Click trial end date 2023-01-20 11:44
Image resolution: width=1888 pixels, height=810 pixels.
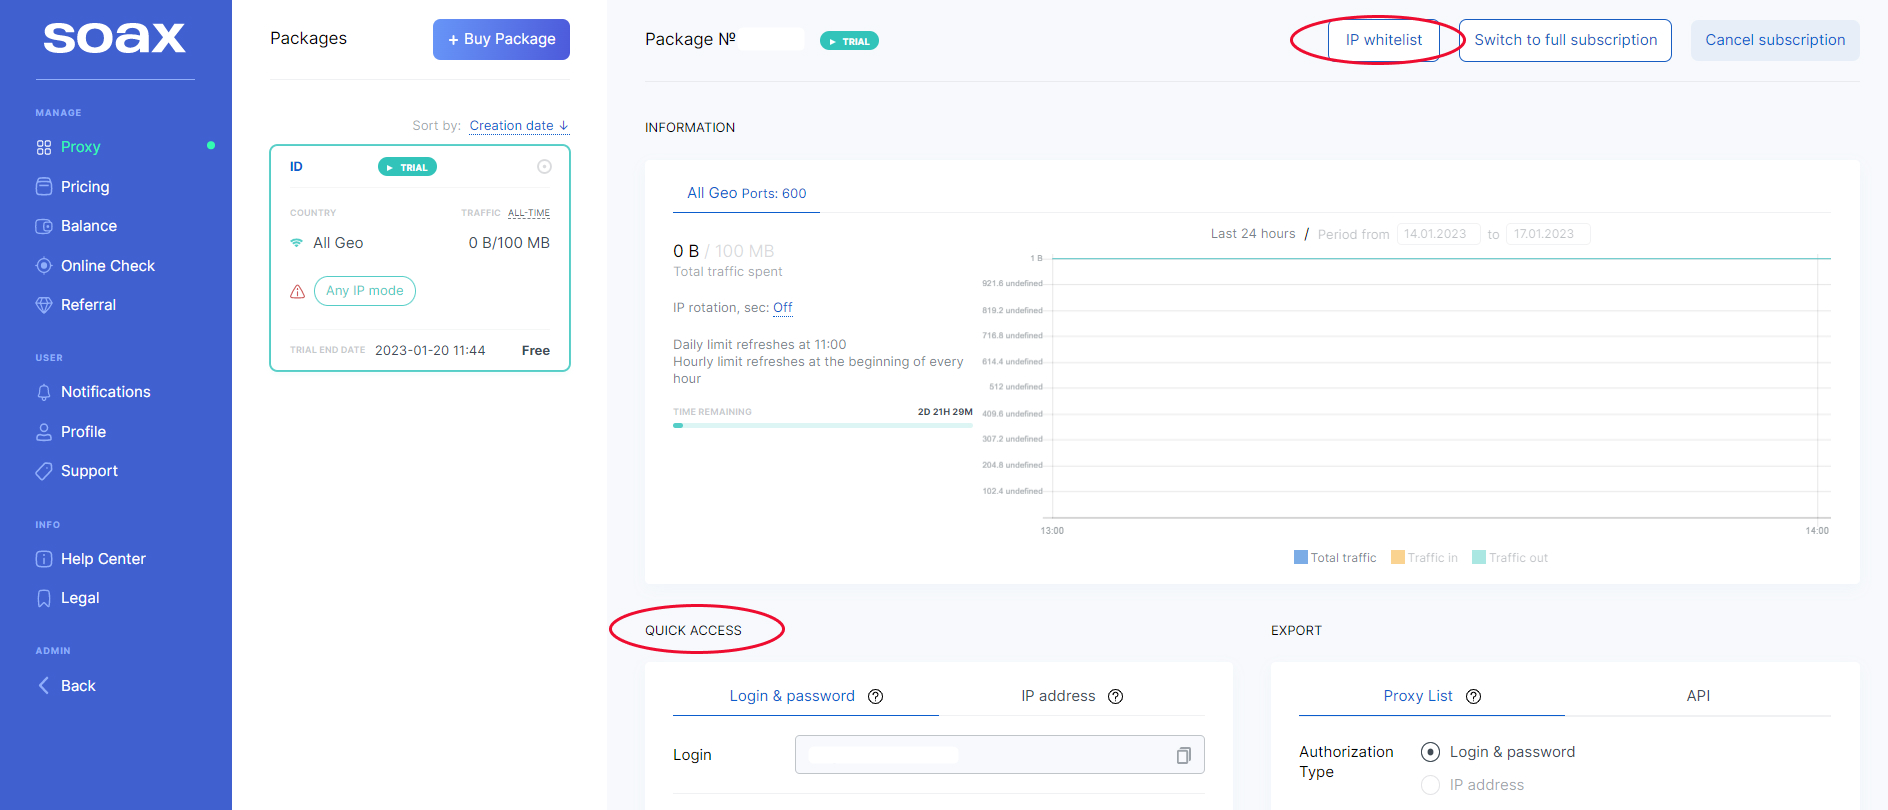point(430,351)
